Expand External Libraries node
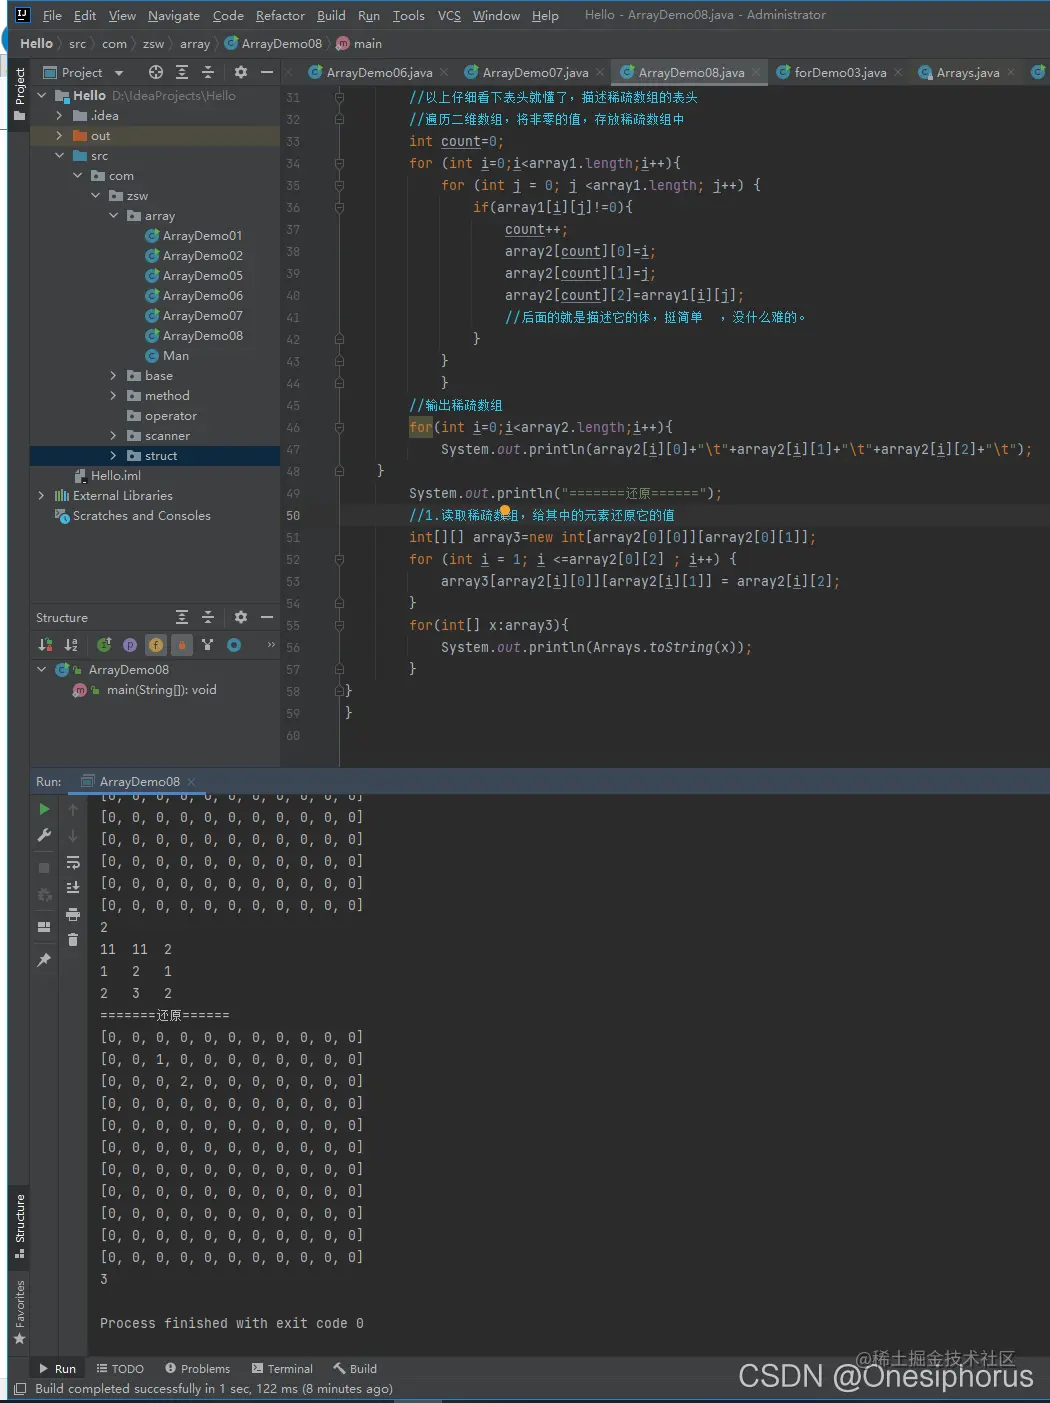 click(41, 495)
